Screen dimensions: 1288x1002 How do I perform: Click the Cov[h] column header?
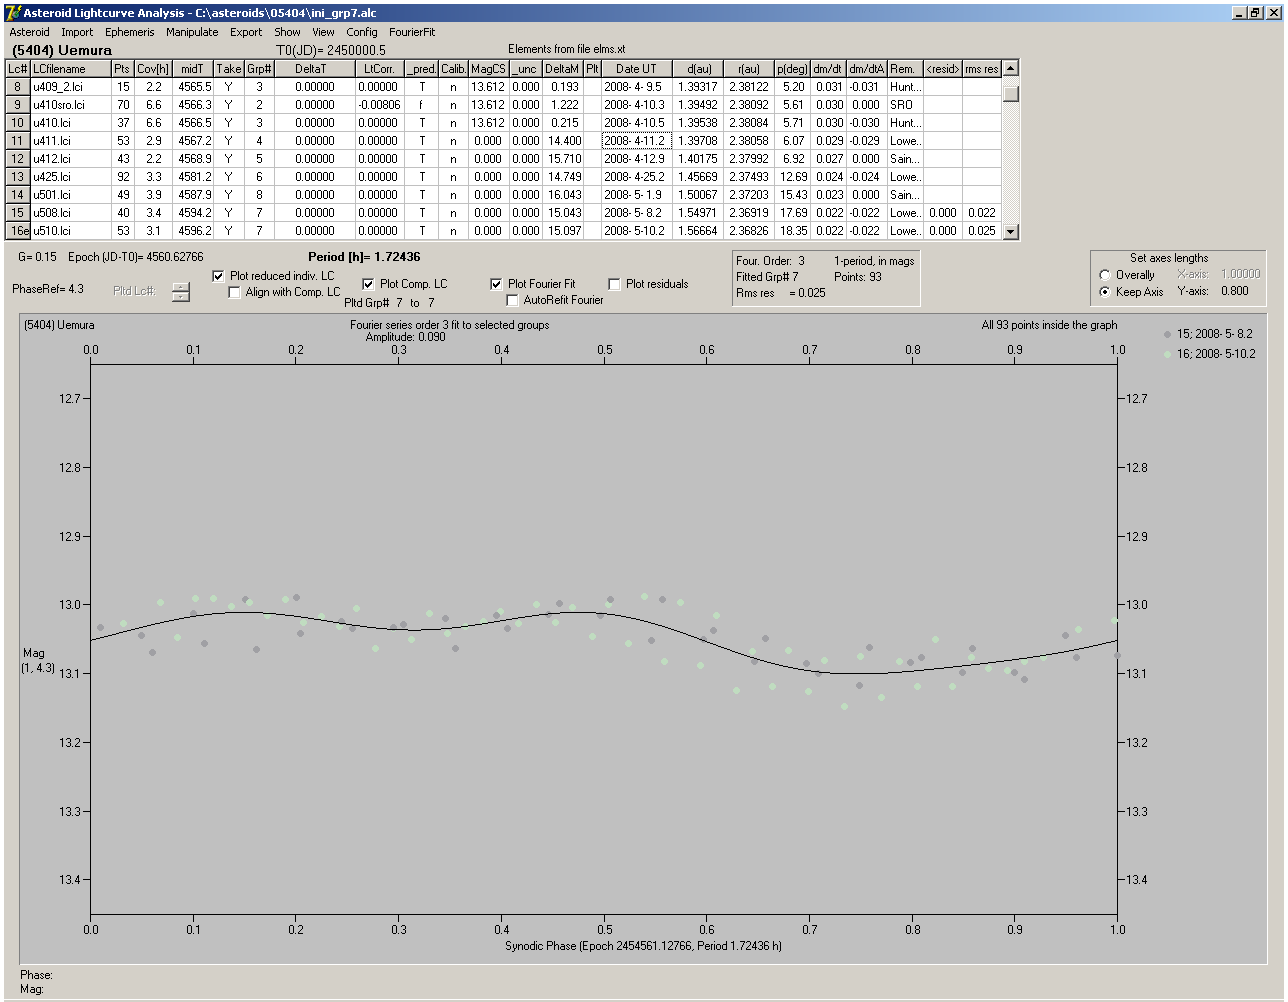click(153, 69)
